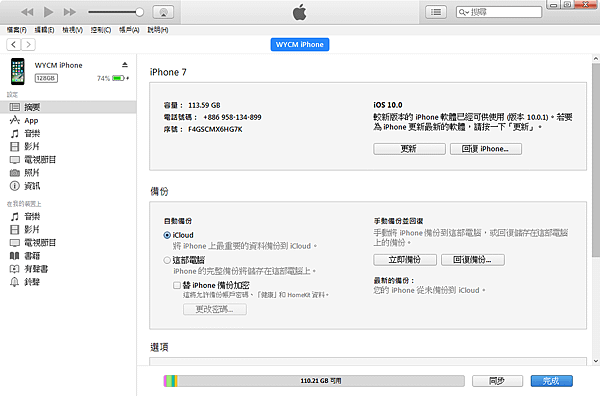Open 鈴聲 in the sidebar
The height and width of the screenshot is (396, 600).
click(68, 282)
